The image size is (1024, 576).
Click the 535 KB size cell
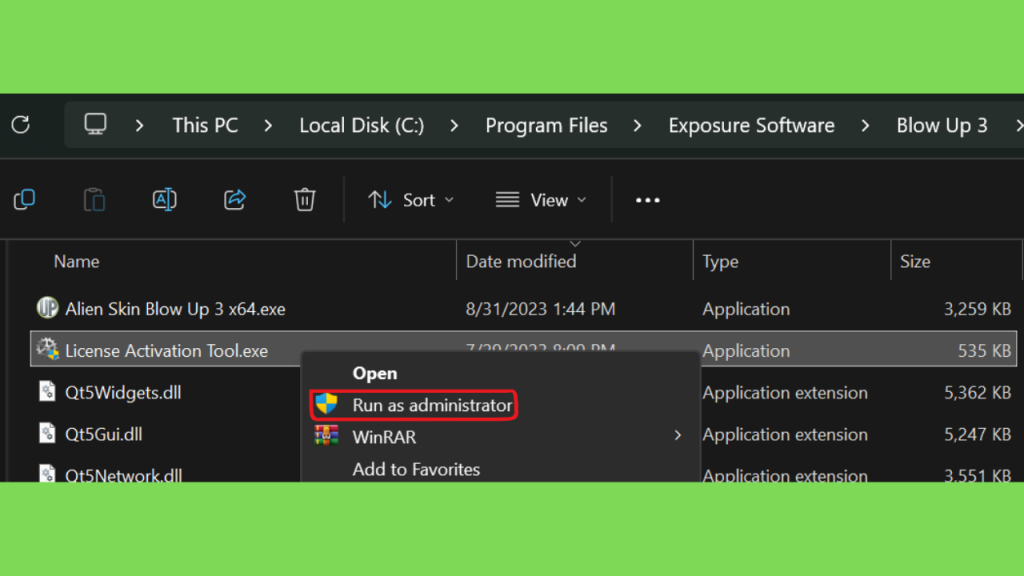[x=984, y=351]
